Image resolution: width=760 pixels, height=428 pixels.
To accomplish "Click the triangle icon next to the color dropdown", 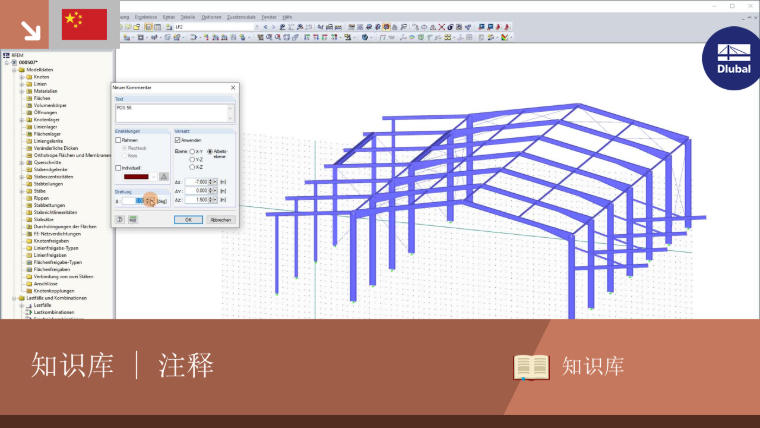I will (x=164, y=176).
